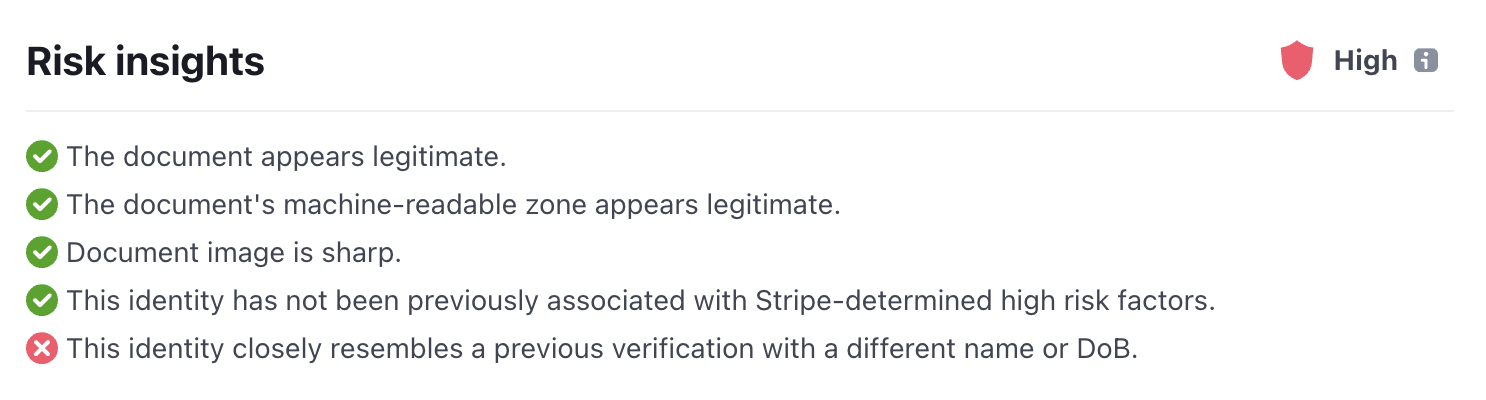
Task: Click the horizontal divider under Risk insights heading
Action: (x=739, y=110)
